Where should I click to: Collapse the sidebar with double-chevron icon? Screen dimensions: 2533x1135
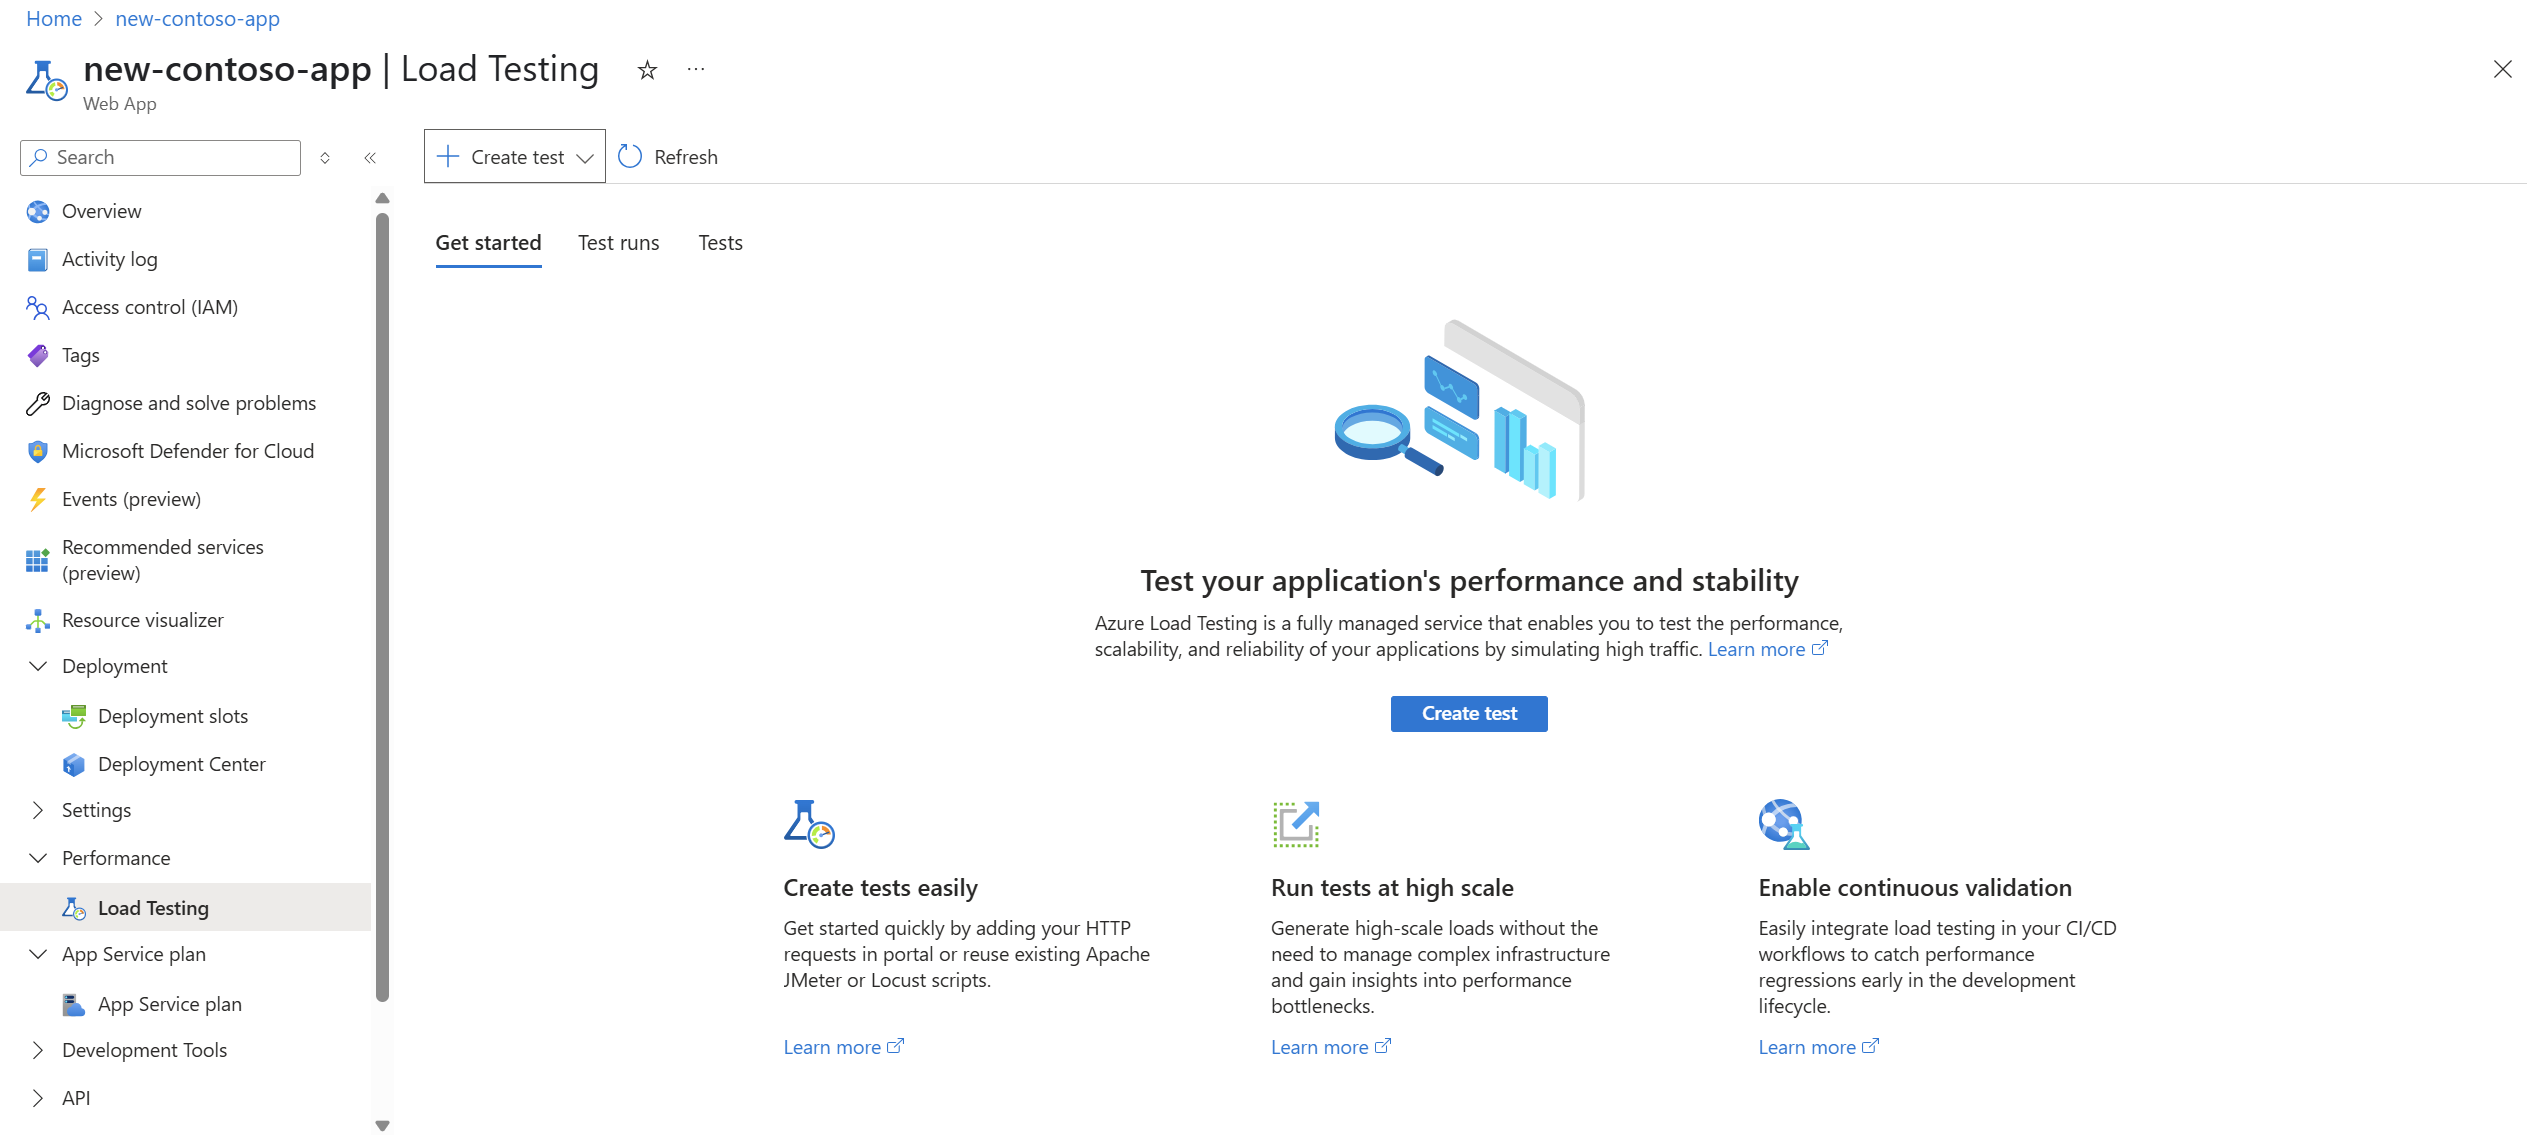click(x=370, y=158)
